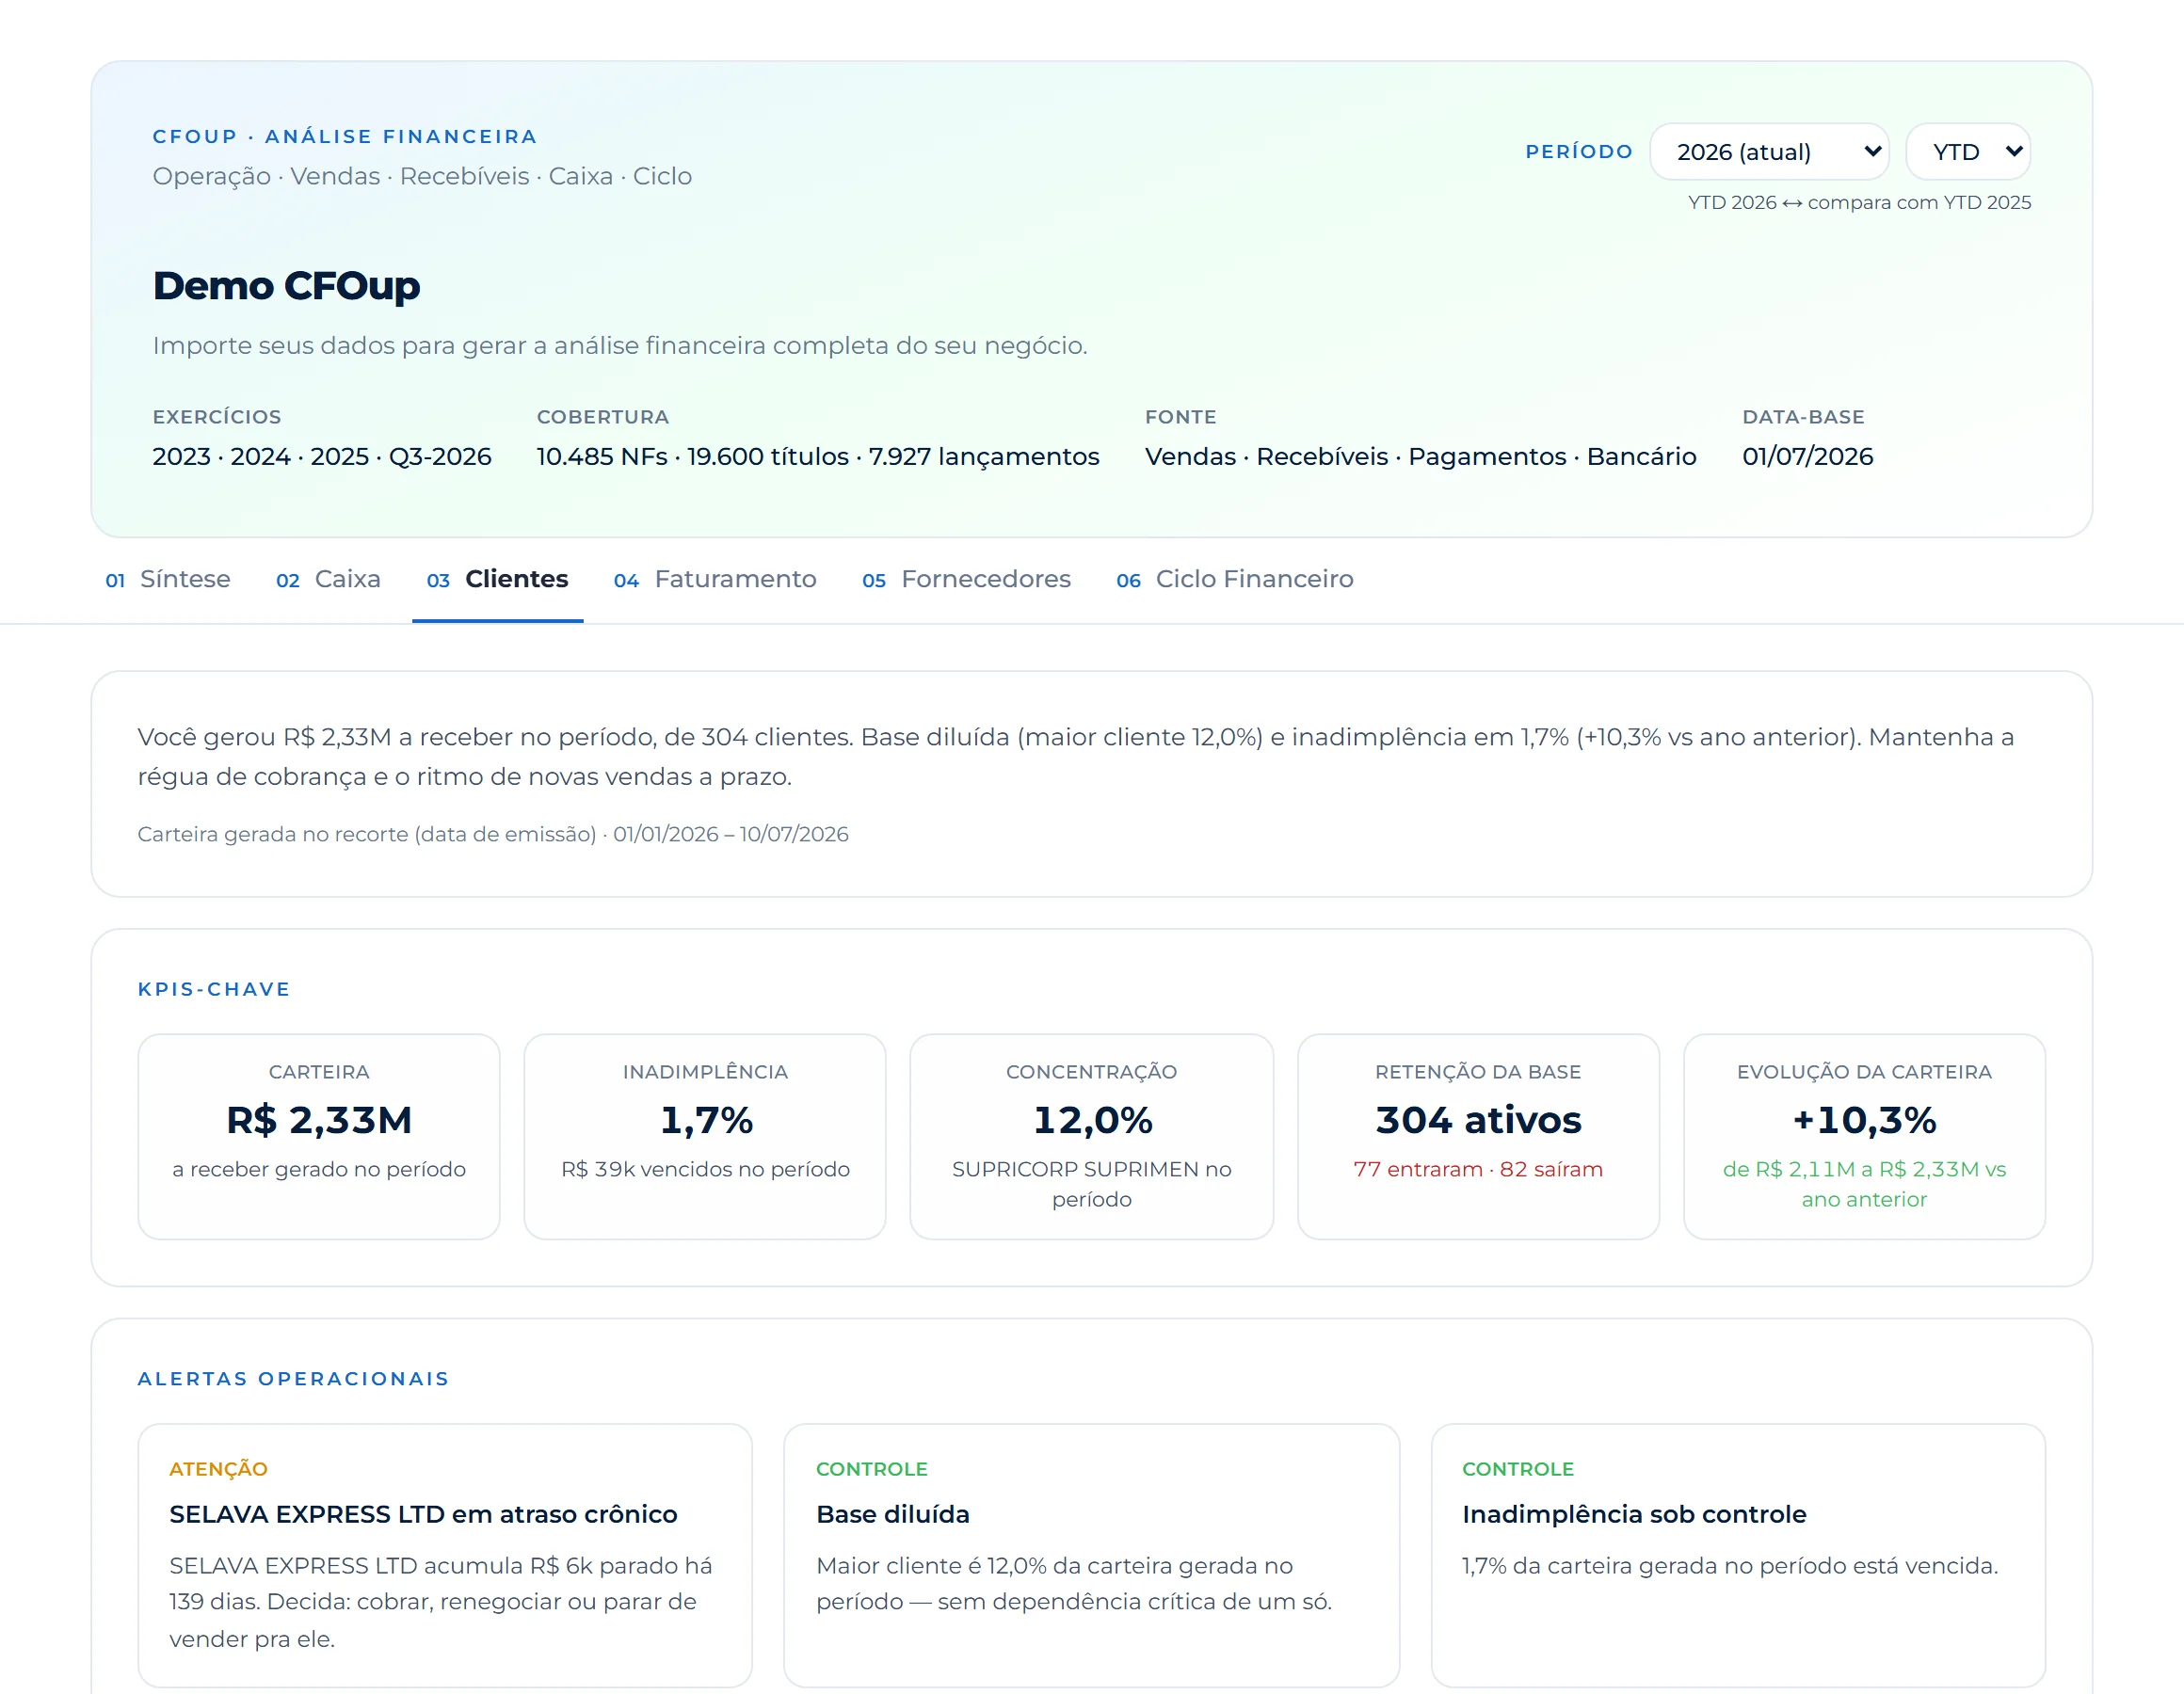
Task: Go to the Faturamento tab
Action: click(715, 579)
